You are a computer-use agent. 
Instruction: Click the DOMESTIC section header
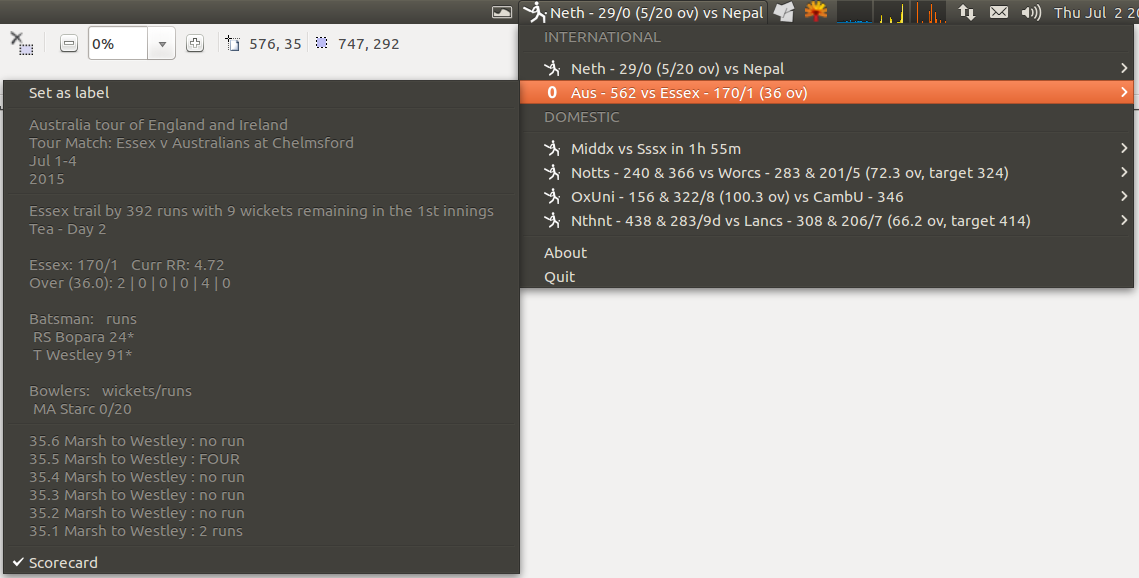point(582,117)
